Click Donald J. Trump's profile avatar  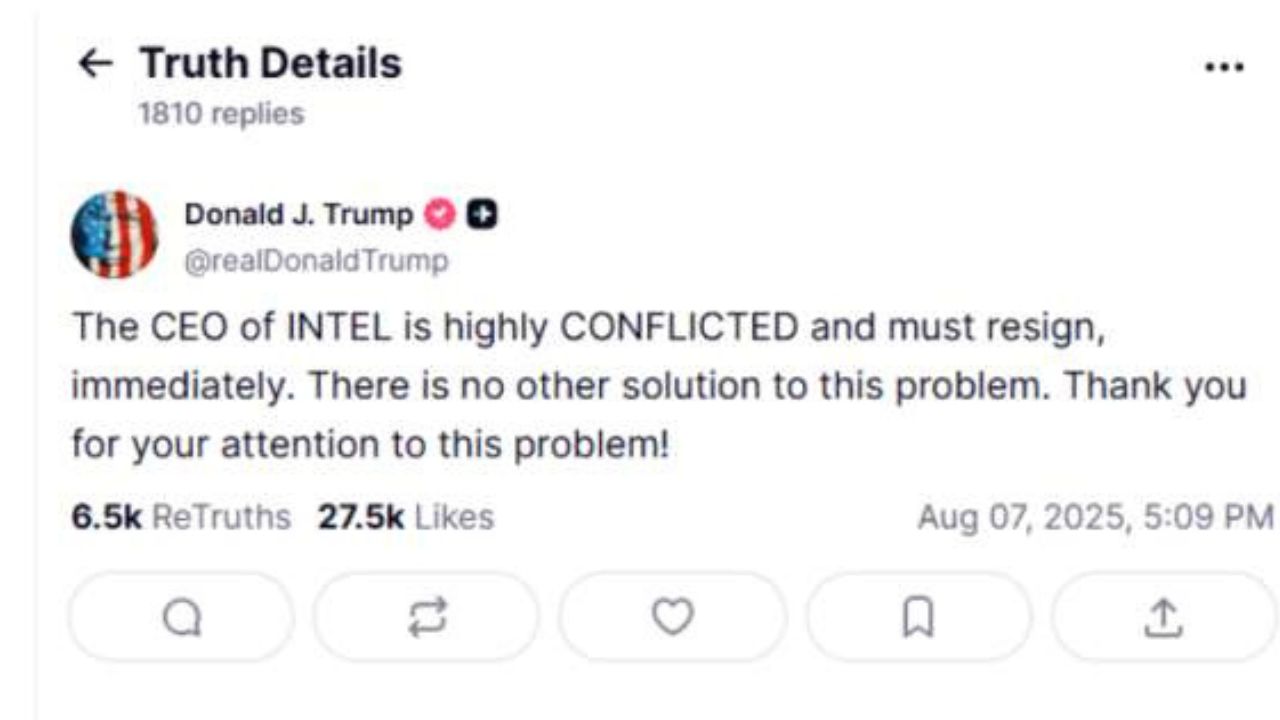coord(114,234)
